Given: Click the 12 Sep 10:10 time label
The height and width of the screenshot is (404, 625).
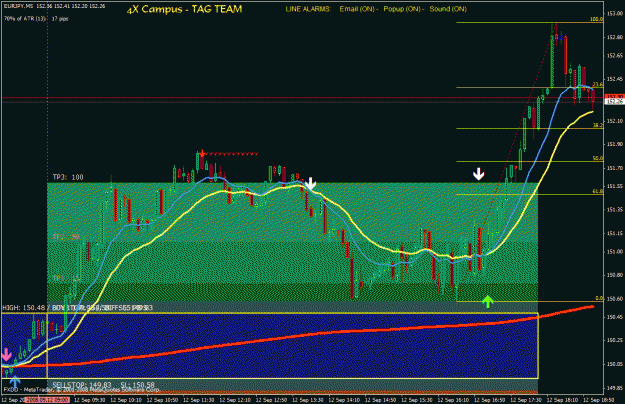Looking at the screenshot, I should (x=126, y=400).
